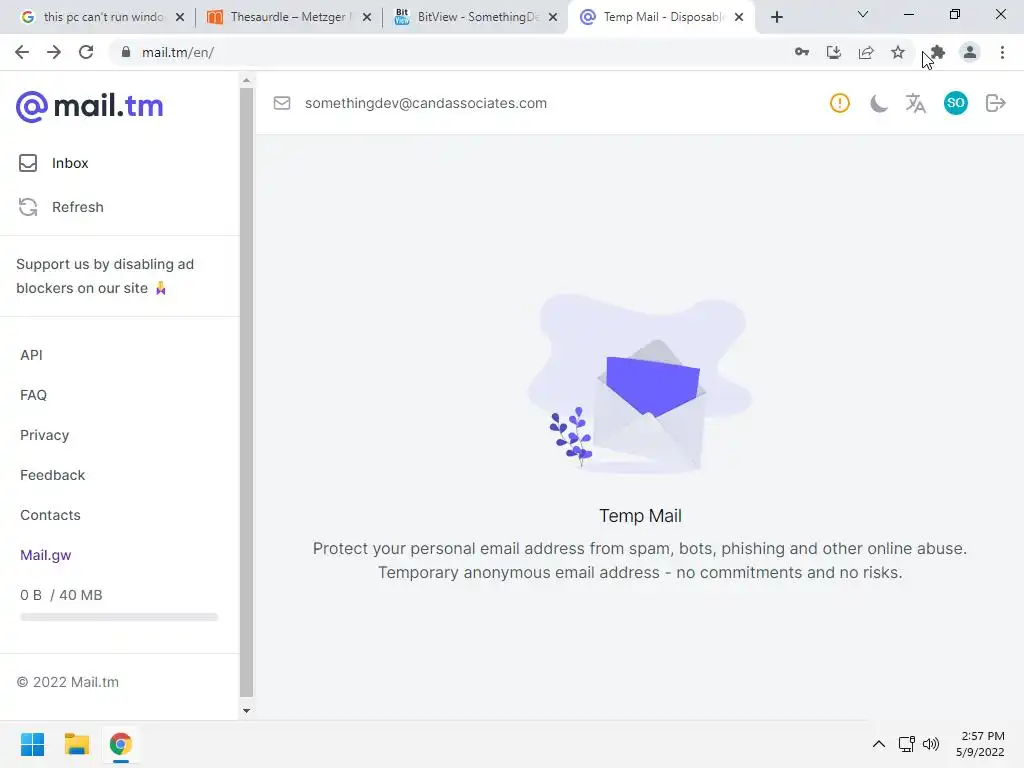The image size is (1024, 768).
Task: Click the storage usage progress bar
Action: 119,616
